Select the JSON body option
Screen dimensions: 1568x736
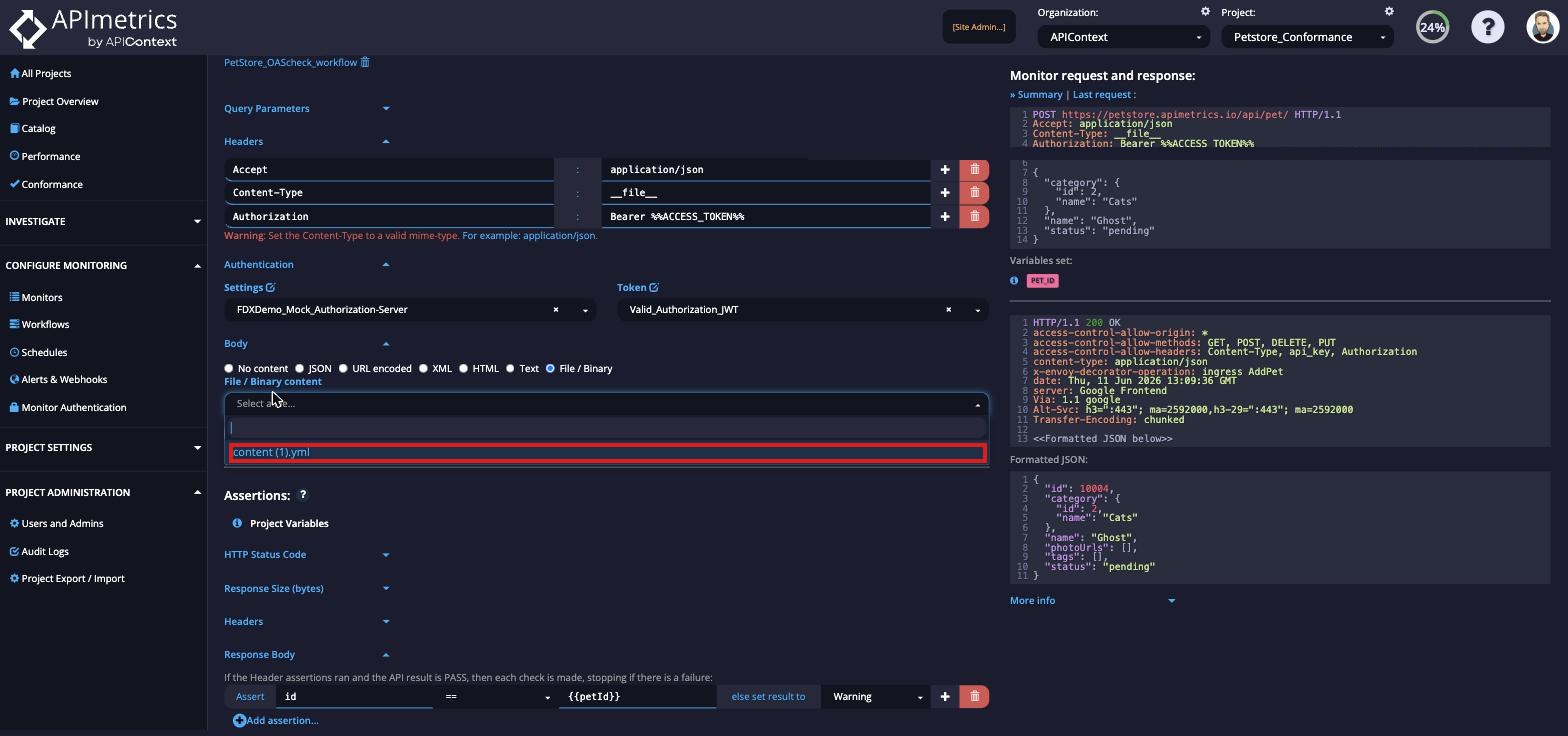coord(299,369)
